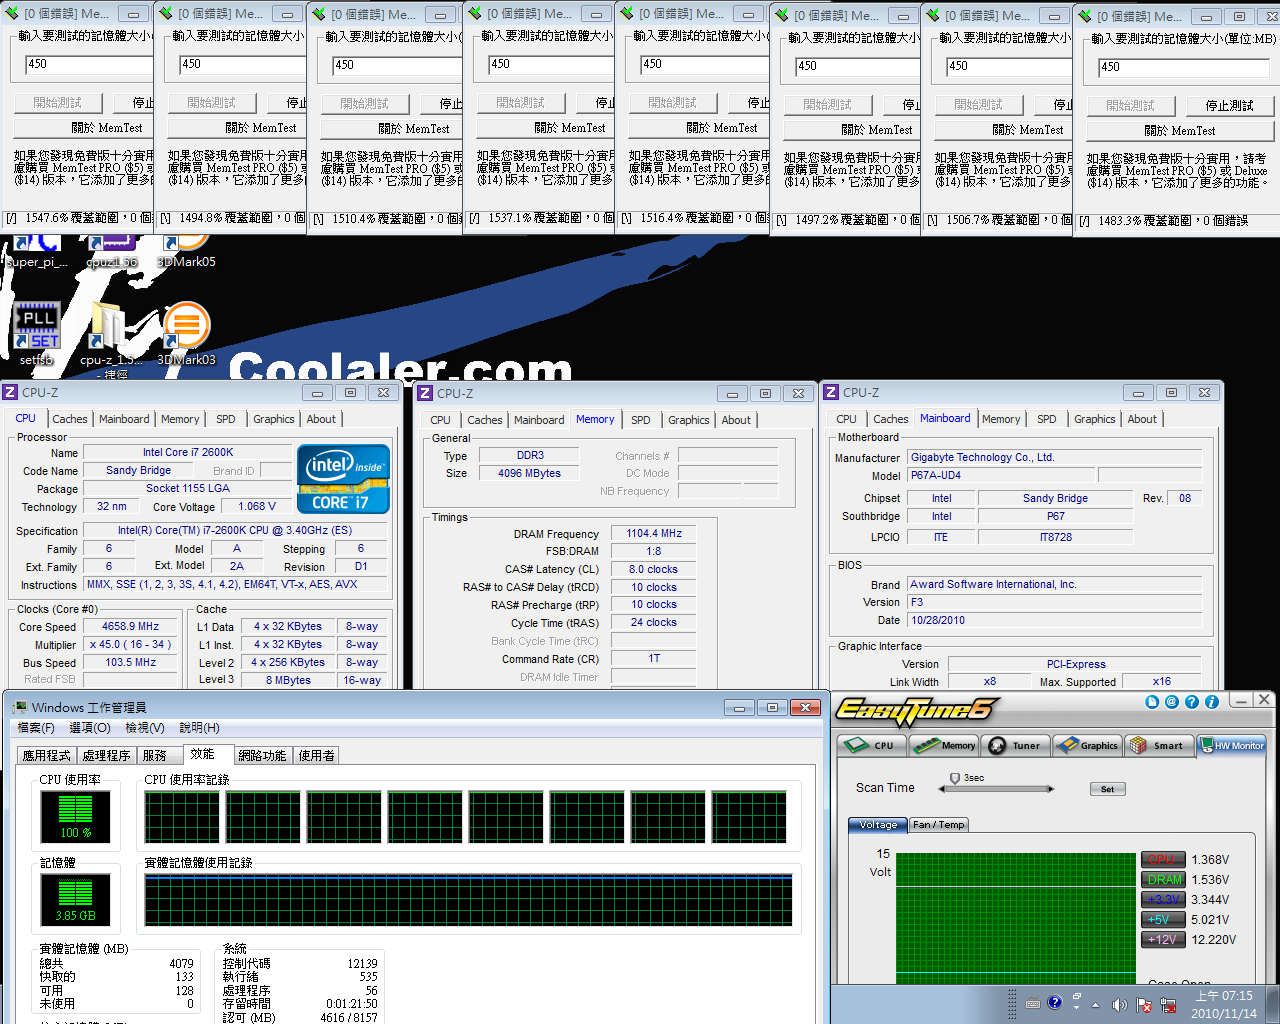Open About tab in the CPU-Z processor window
1280x1024 pixels.
[321, 419]
